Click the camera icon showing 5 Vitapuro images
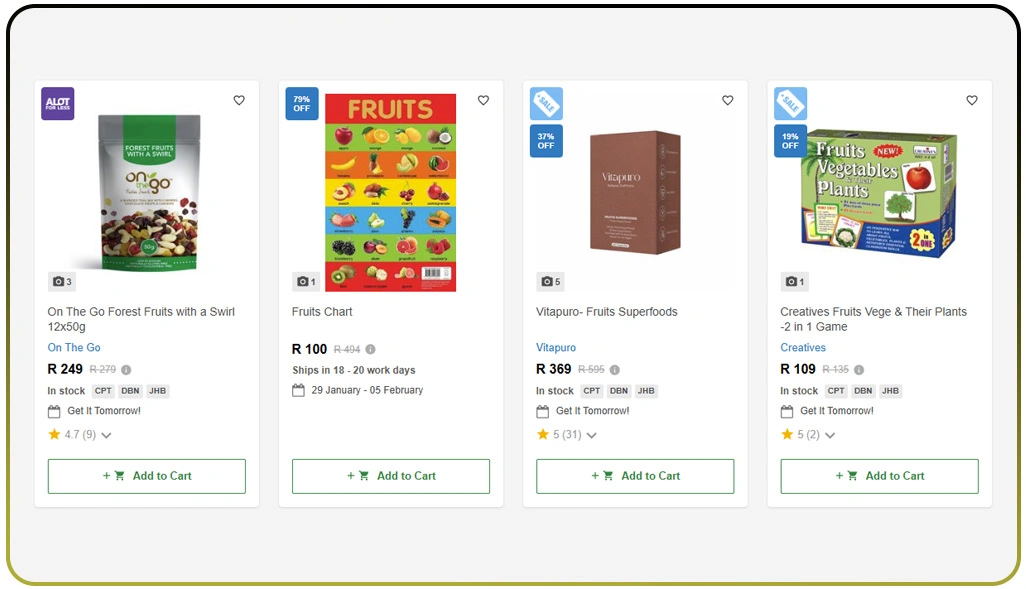1026x589 pixels. click(x=550, y=281)
